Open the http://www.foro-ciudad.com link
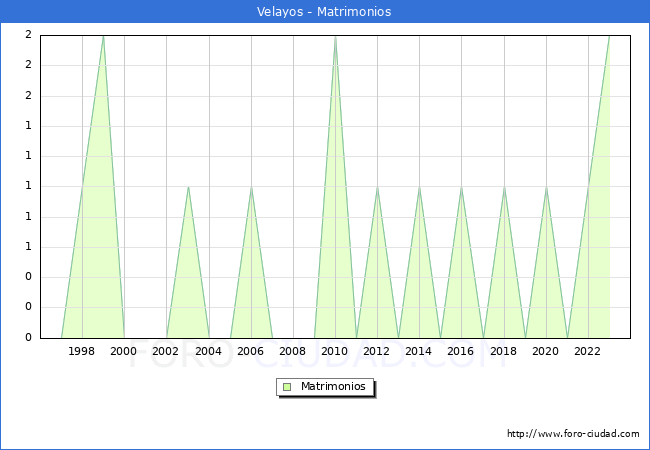 573,434
